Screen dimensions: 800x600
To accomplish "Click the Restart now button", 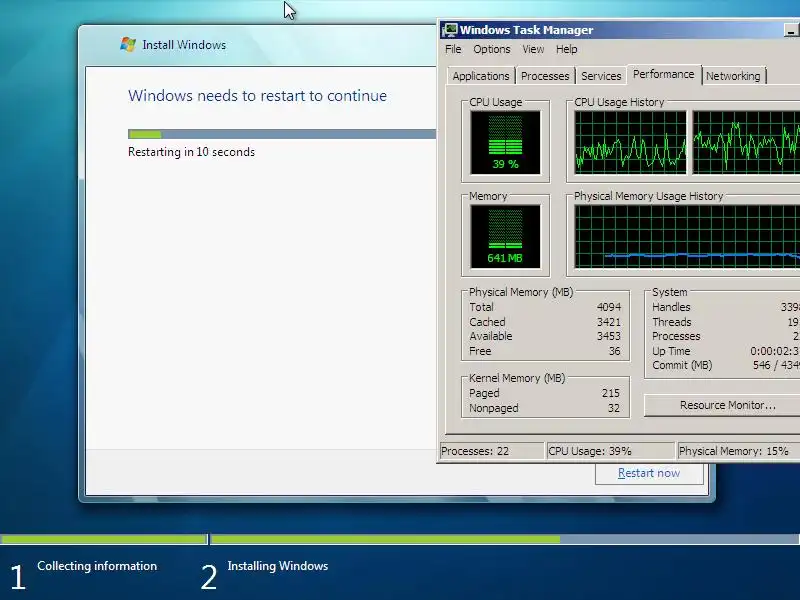I will coord(649,473).
